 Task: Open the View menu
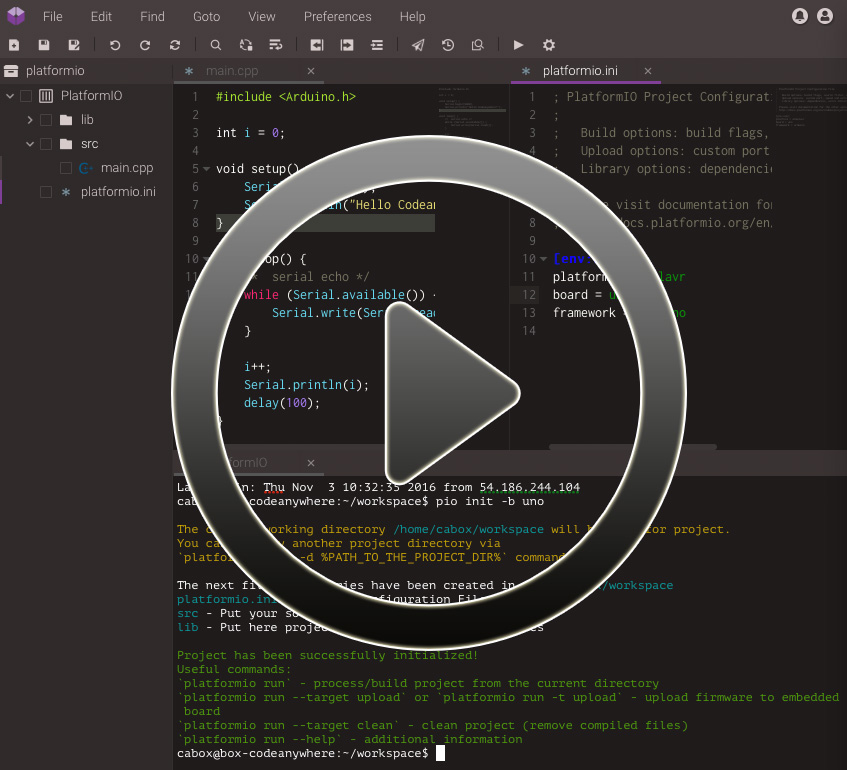pos(261,17)
